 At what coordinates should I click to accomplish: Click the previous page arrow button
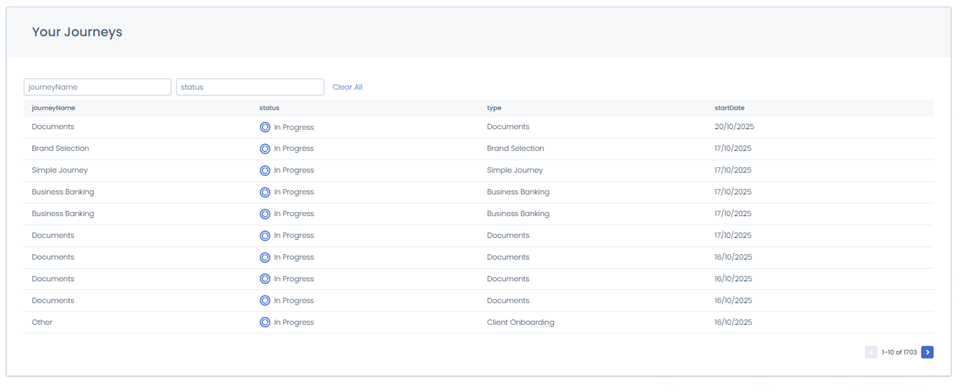point(871,352)
